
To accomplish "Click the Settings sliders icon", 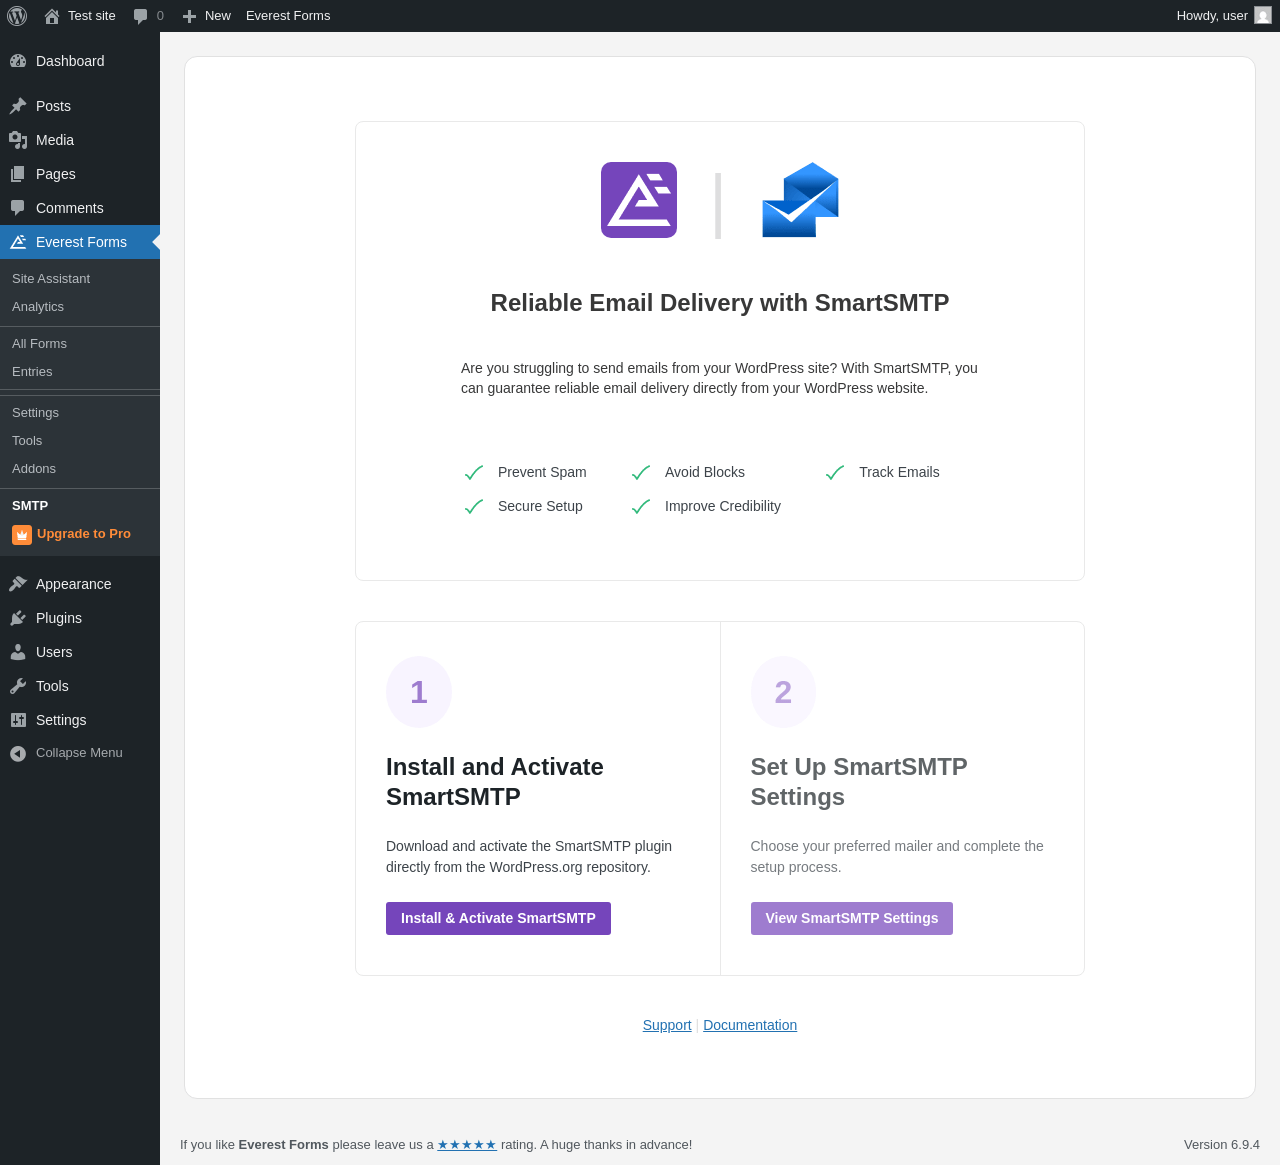I will click(18, 720).
